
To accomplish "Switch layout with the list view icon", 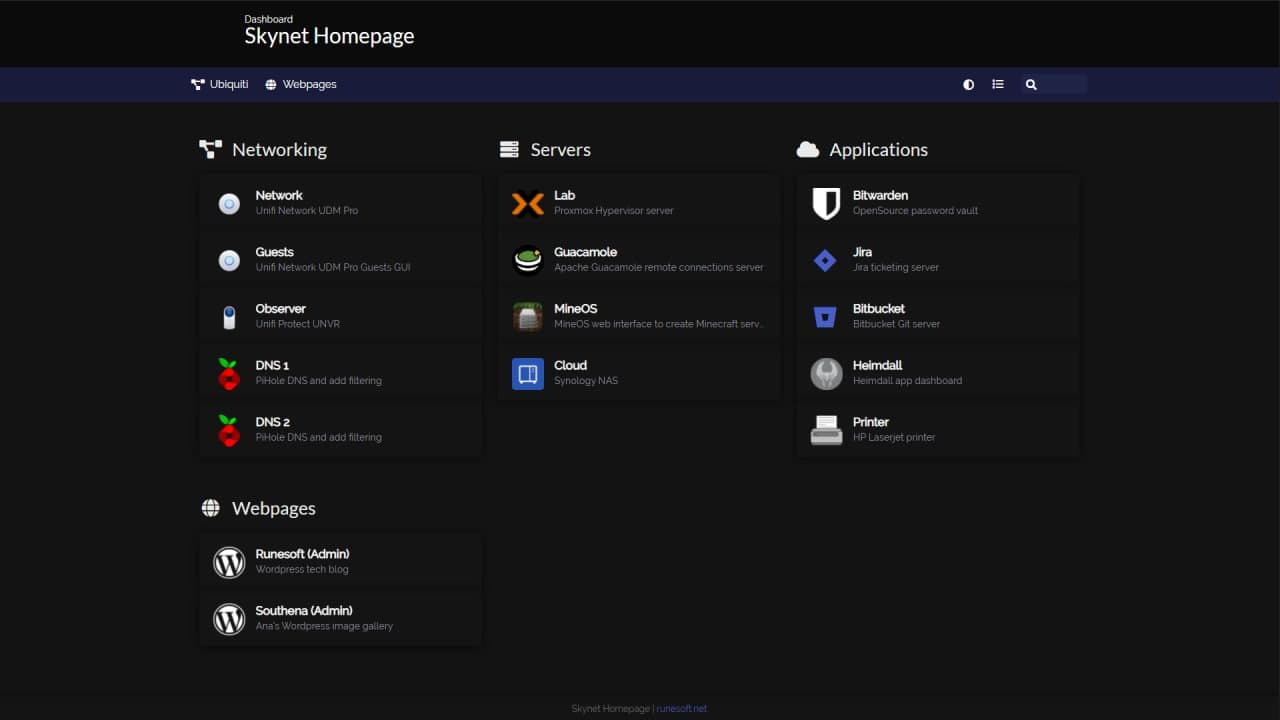I will (997, 85).
